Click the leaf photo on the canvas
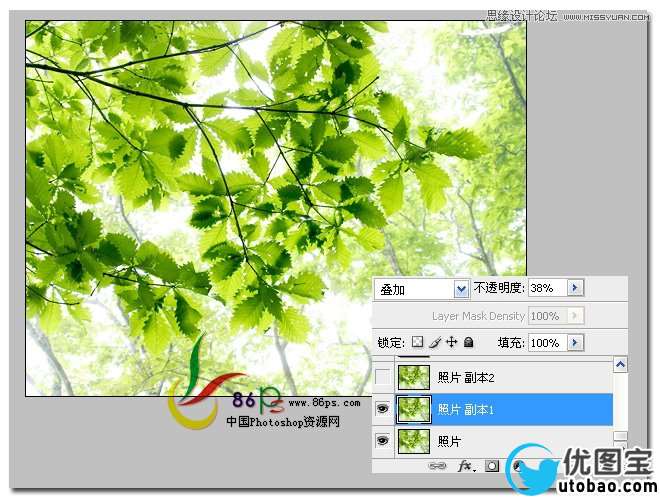660x500 pixels. point(276,208)
